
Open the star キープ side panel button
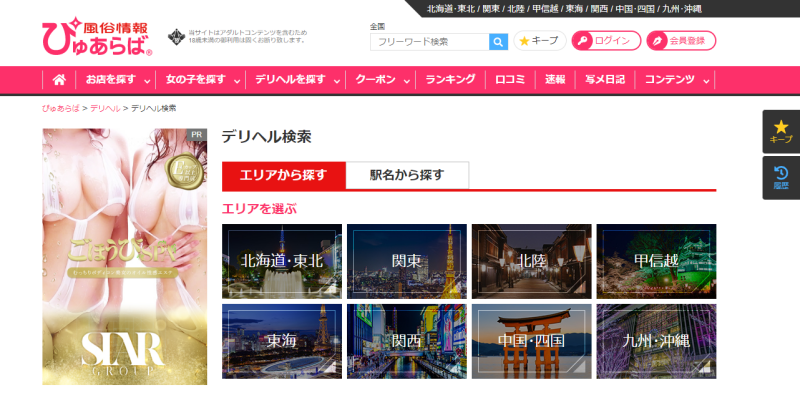pyautogui.click(x=781, y=131)
